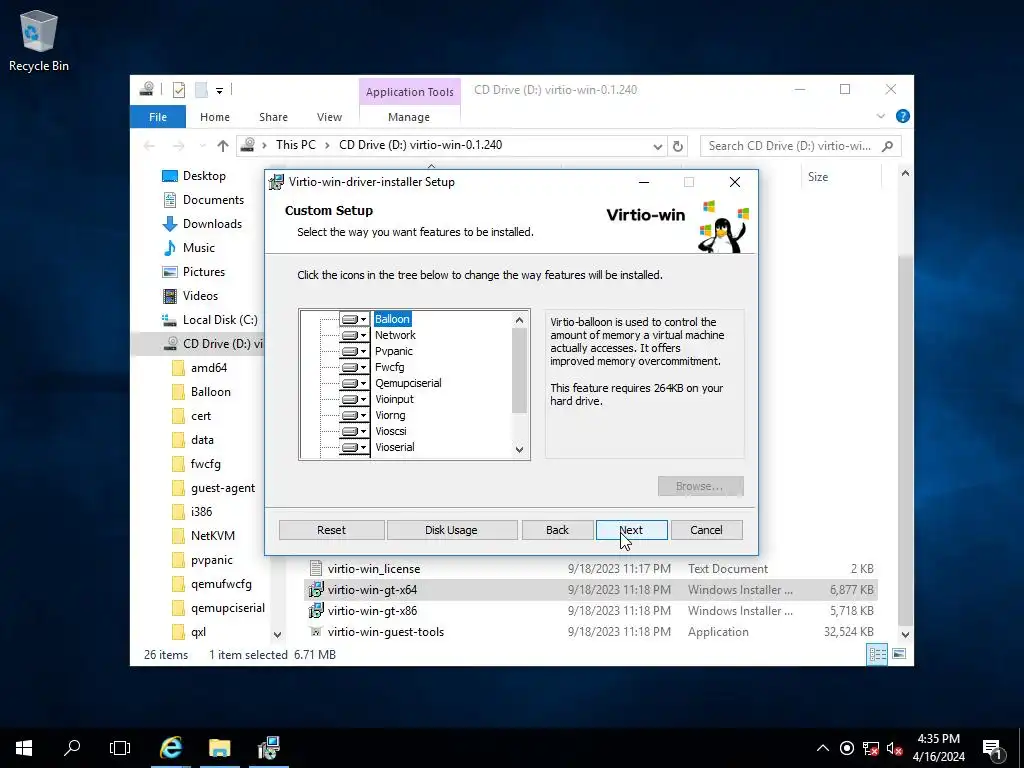The height and width of the screenshot is (768, 1024).
Task: Click the Next button in setup
Action: point(632,530)
